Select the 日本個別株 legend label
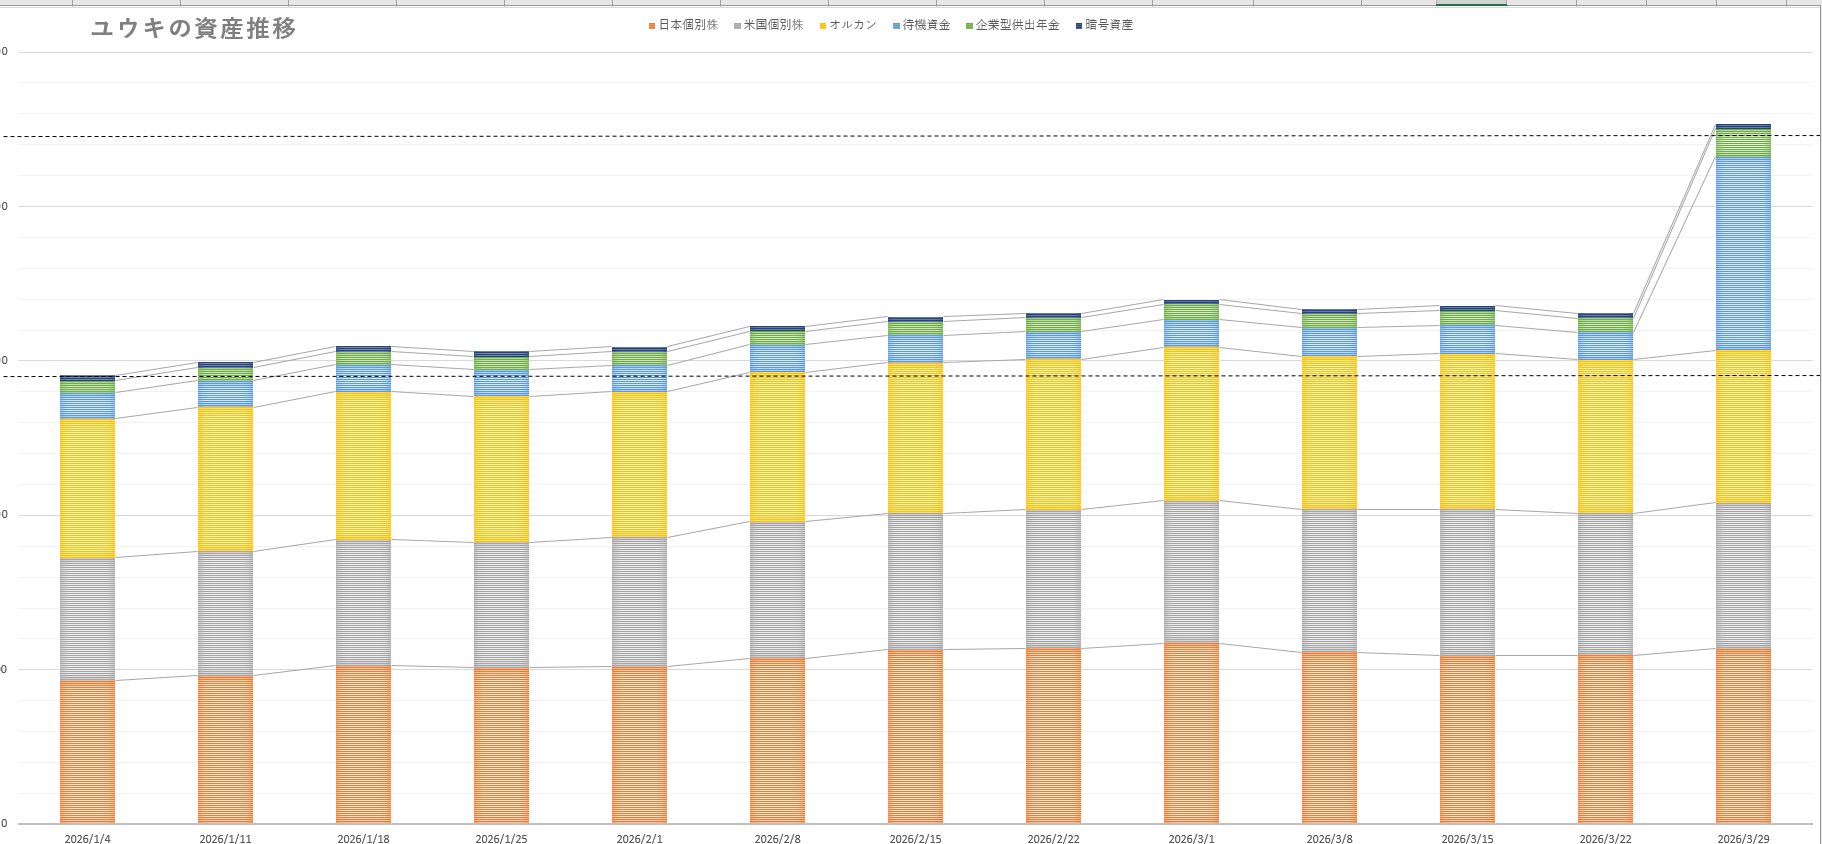Viewport: 1822px width, 844px height. [x=688, y=25]
